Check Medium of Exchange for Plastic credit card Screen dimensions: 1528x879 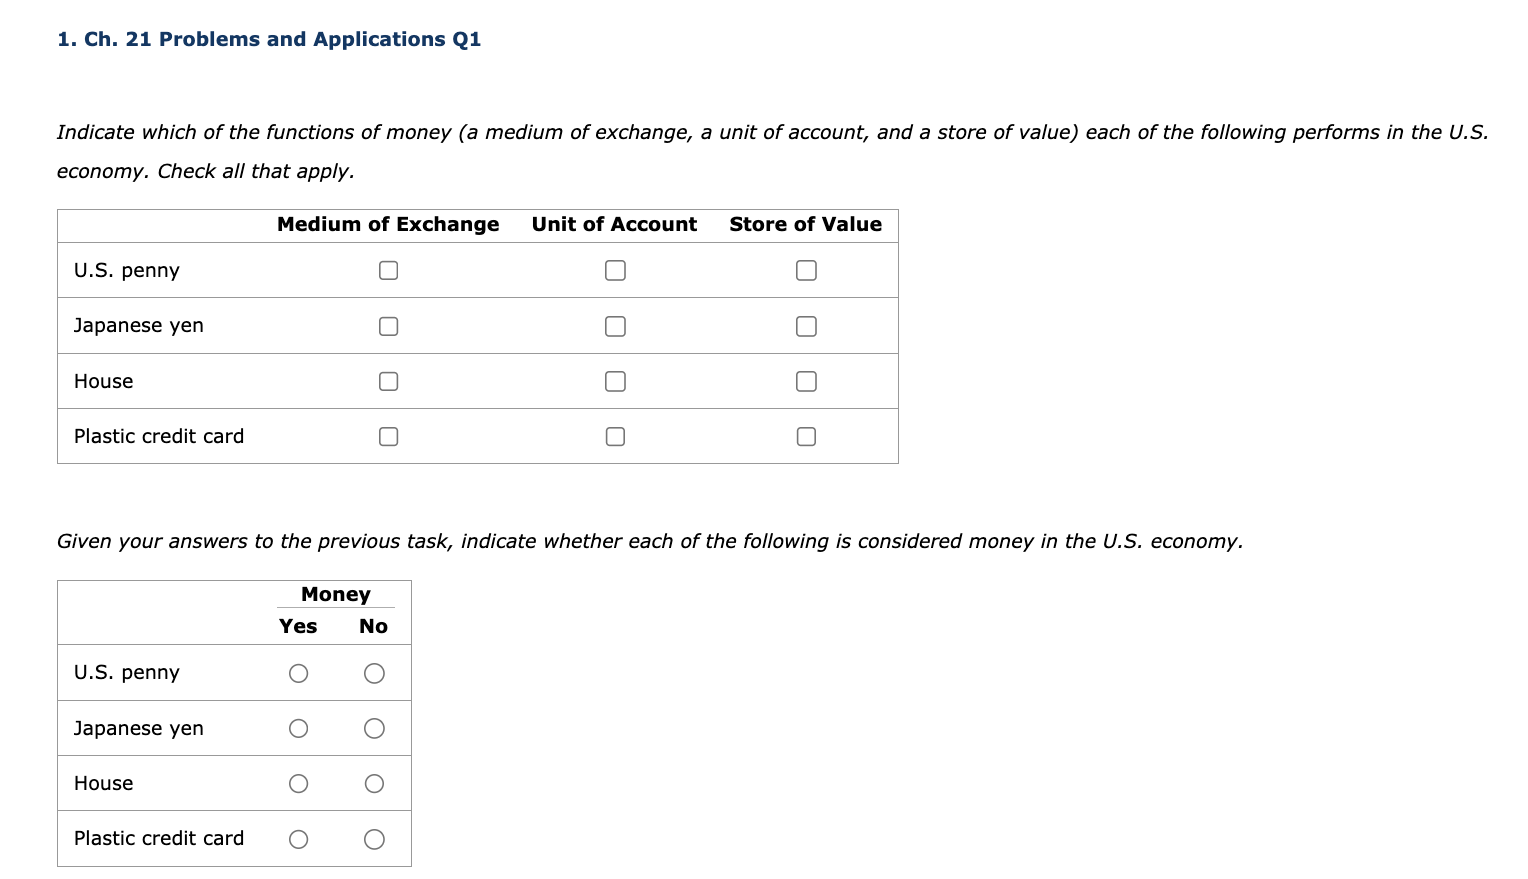coord(388,436)
